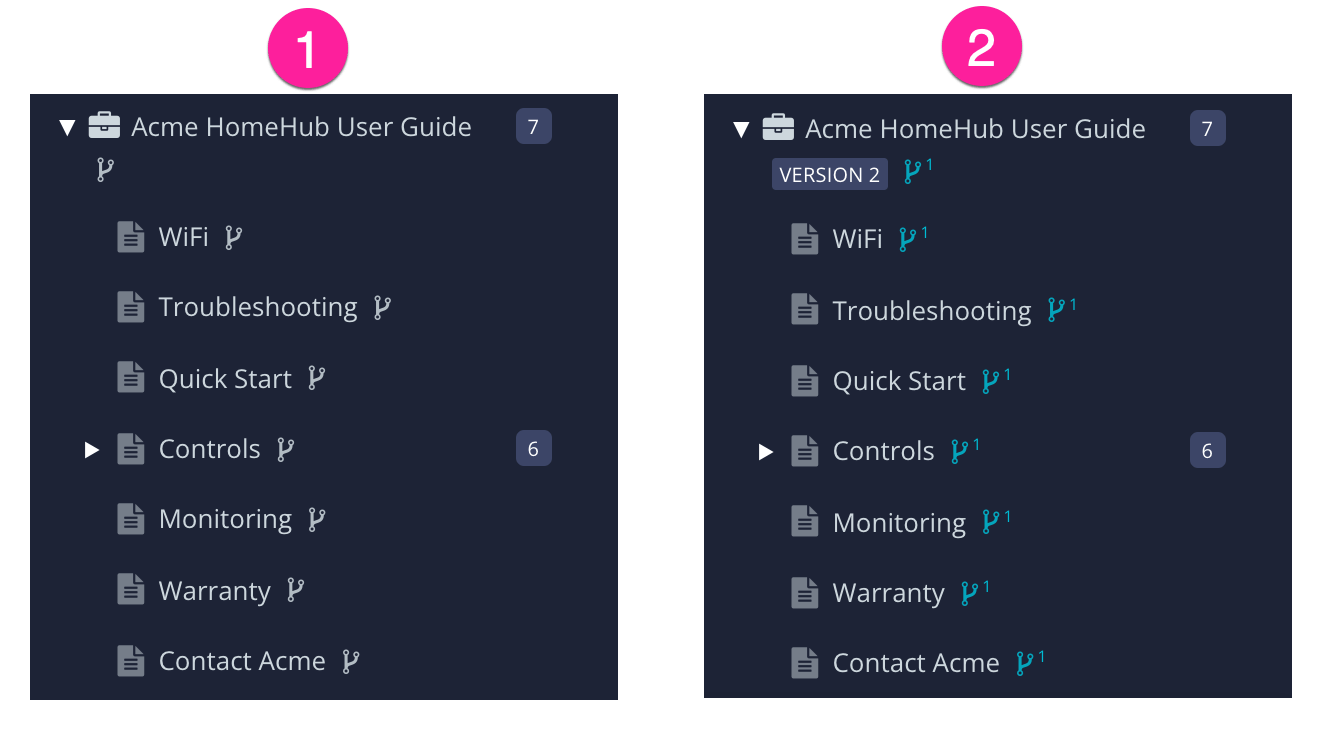Image resolution: width=1324 pixels, height=732 pixels.
Task: Click the blue branch icon beside Controls in panel 2
Action: point(961,451)
